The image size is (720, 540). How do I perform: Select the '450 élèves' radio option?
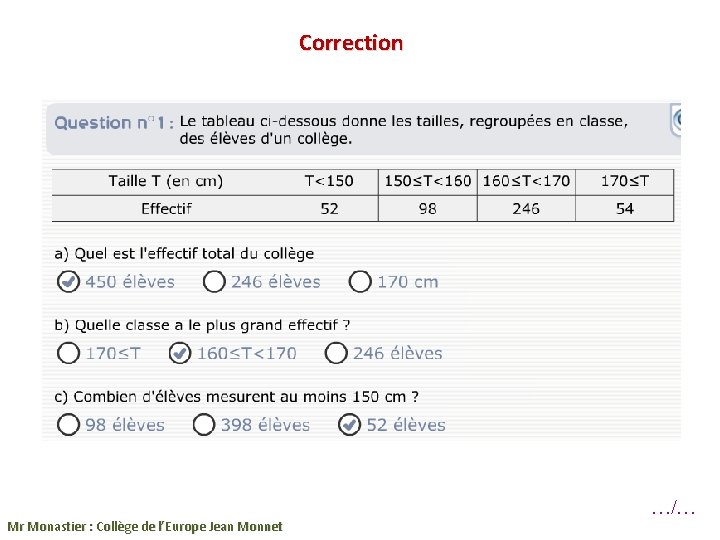click(x=68, y=282)
